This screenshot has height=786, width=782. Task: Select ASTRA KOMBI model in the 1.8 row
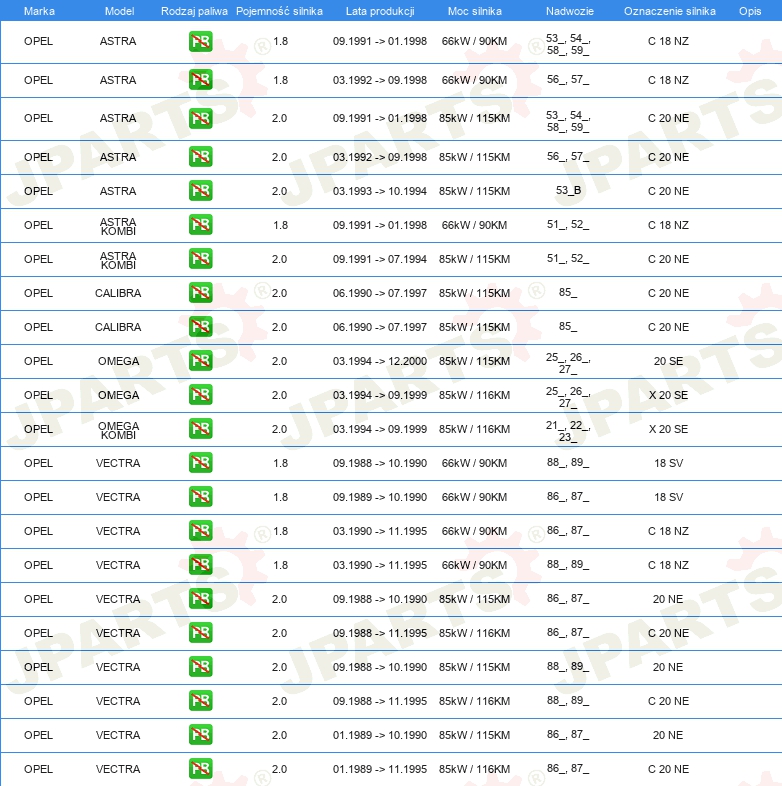[118, 226]
